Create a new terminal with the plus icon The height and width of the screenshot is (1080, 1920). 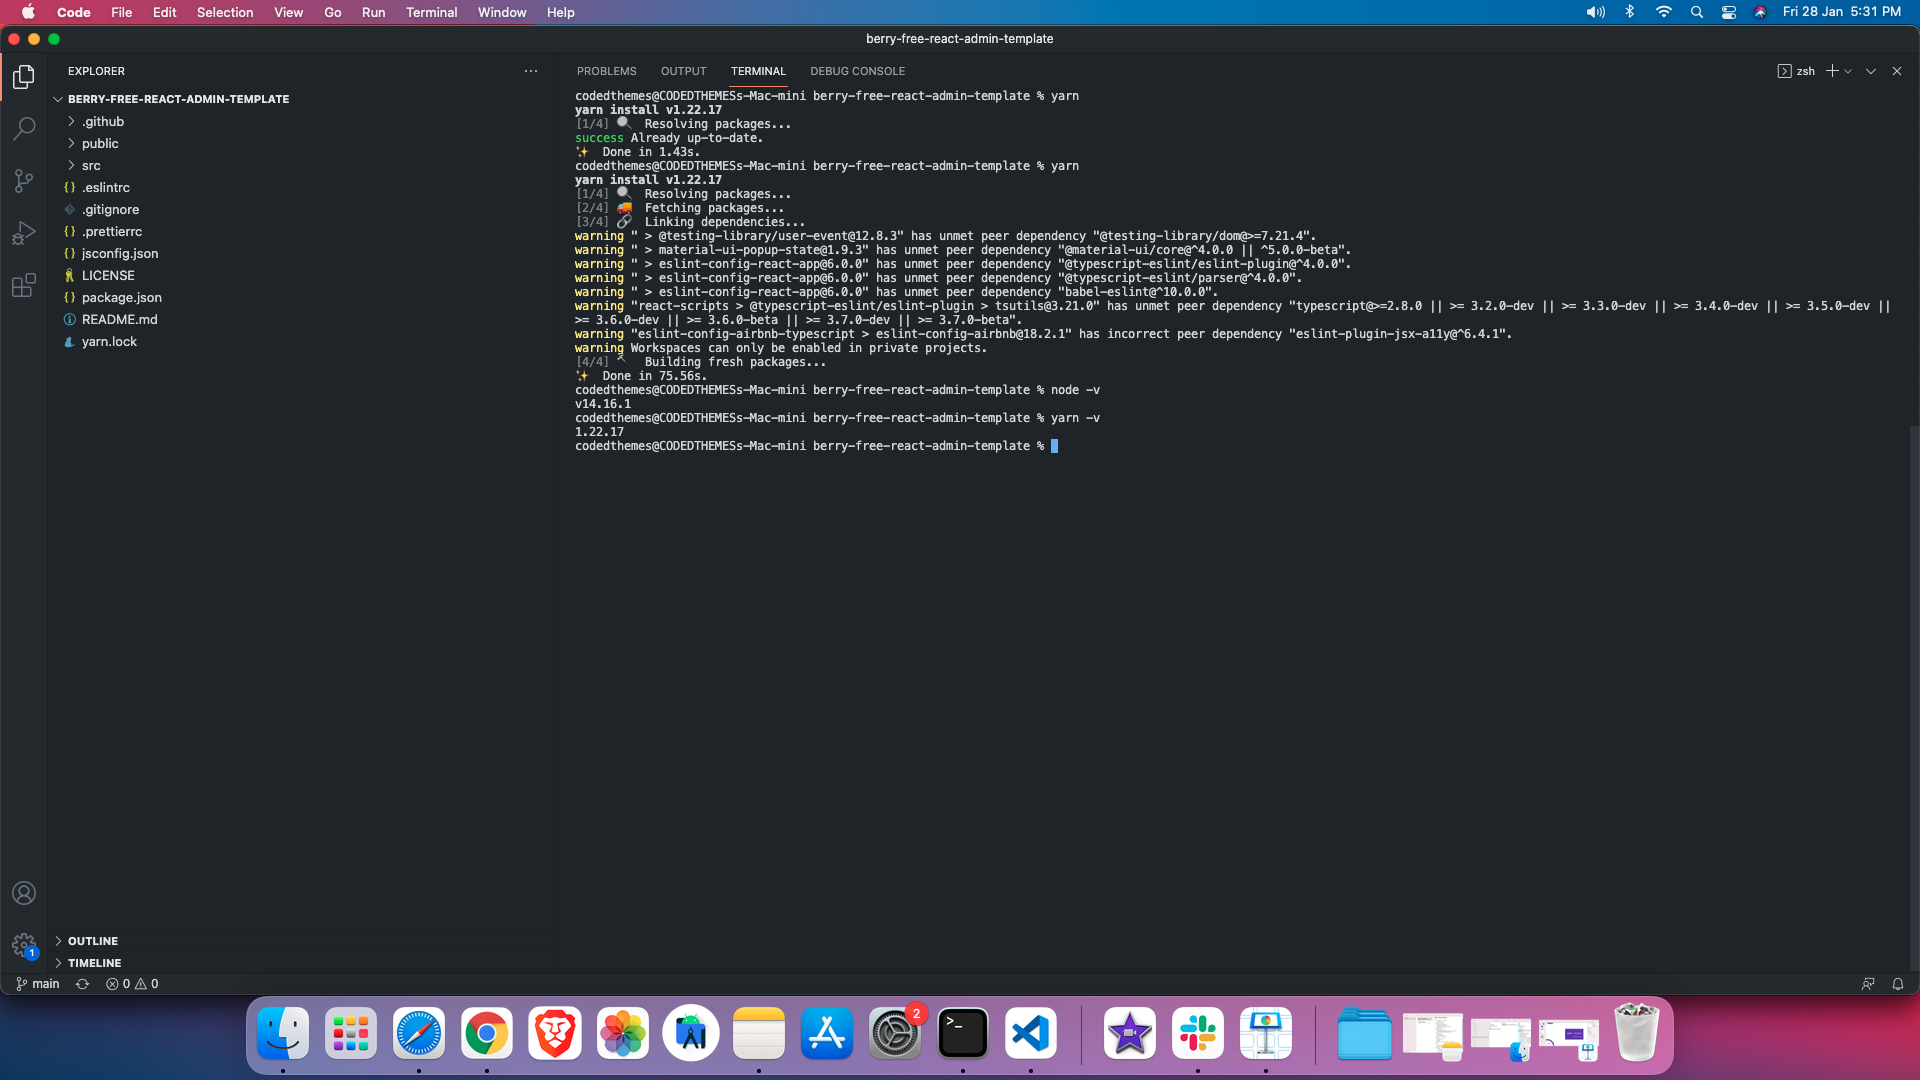pyautogui.click(x=1830, y=70)
